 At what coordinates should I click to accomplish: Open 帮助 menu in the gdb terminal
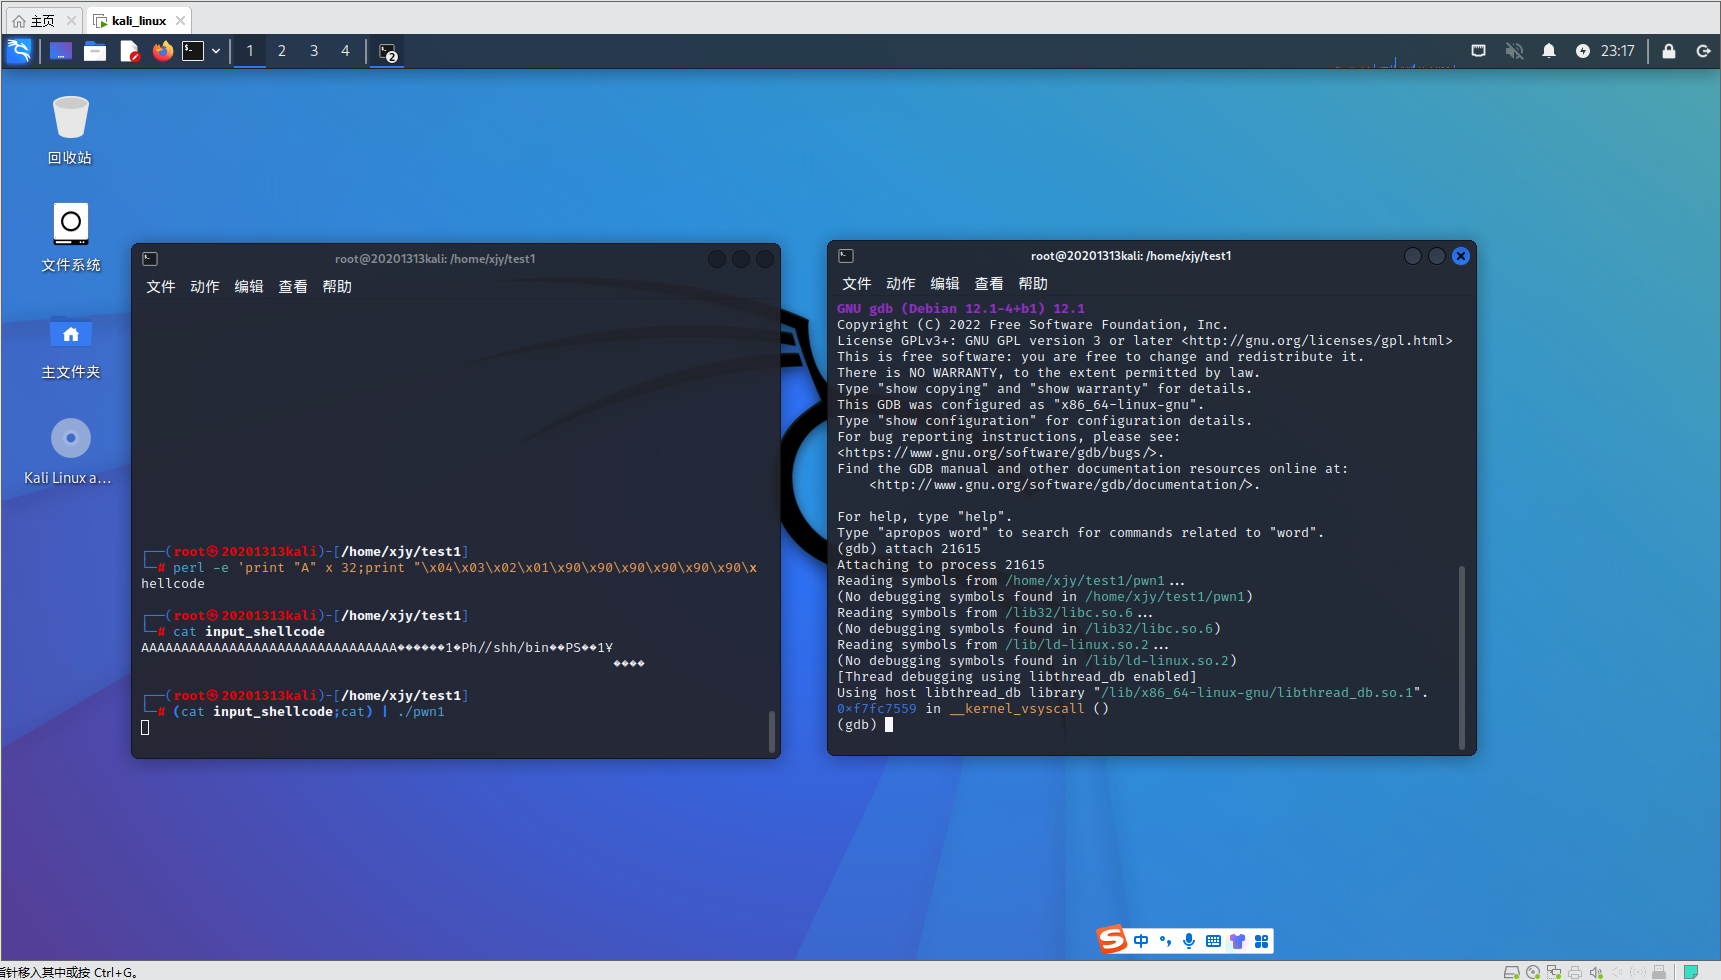point(1033,284)
